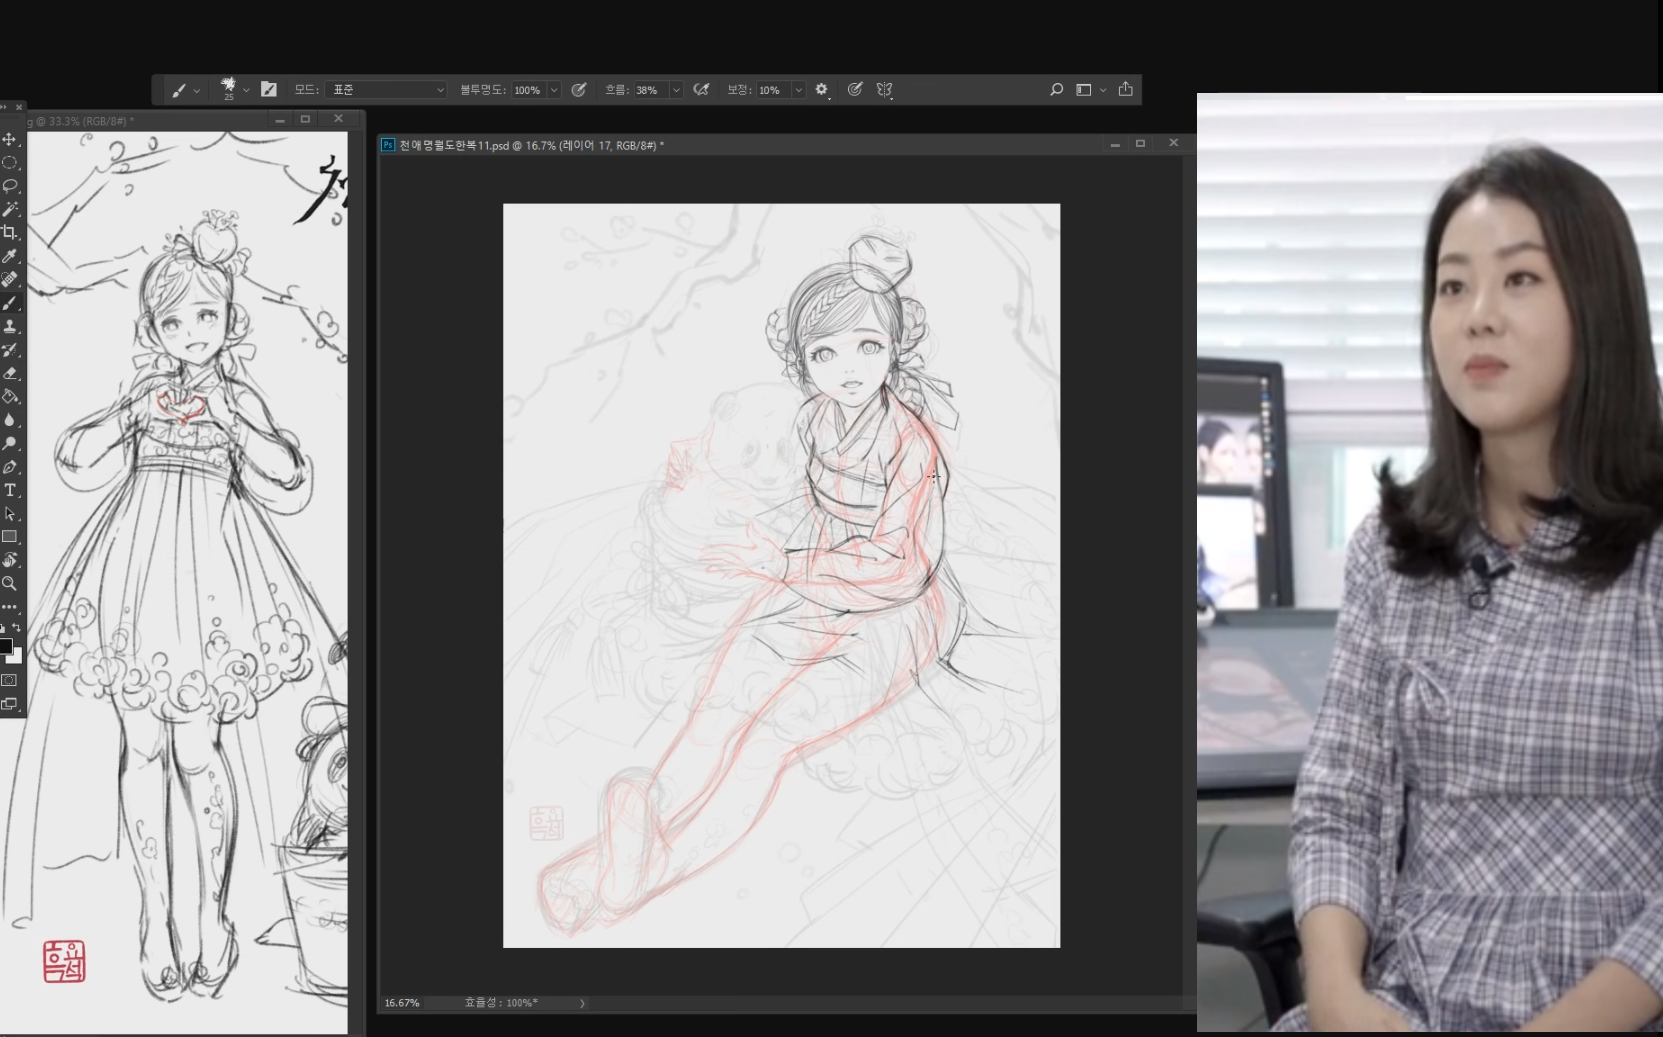Open the flow slider dropdown arrow
Screen dimensions: 1663x1037
pyautogui.click(x=676, y=90)
